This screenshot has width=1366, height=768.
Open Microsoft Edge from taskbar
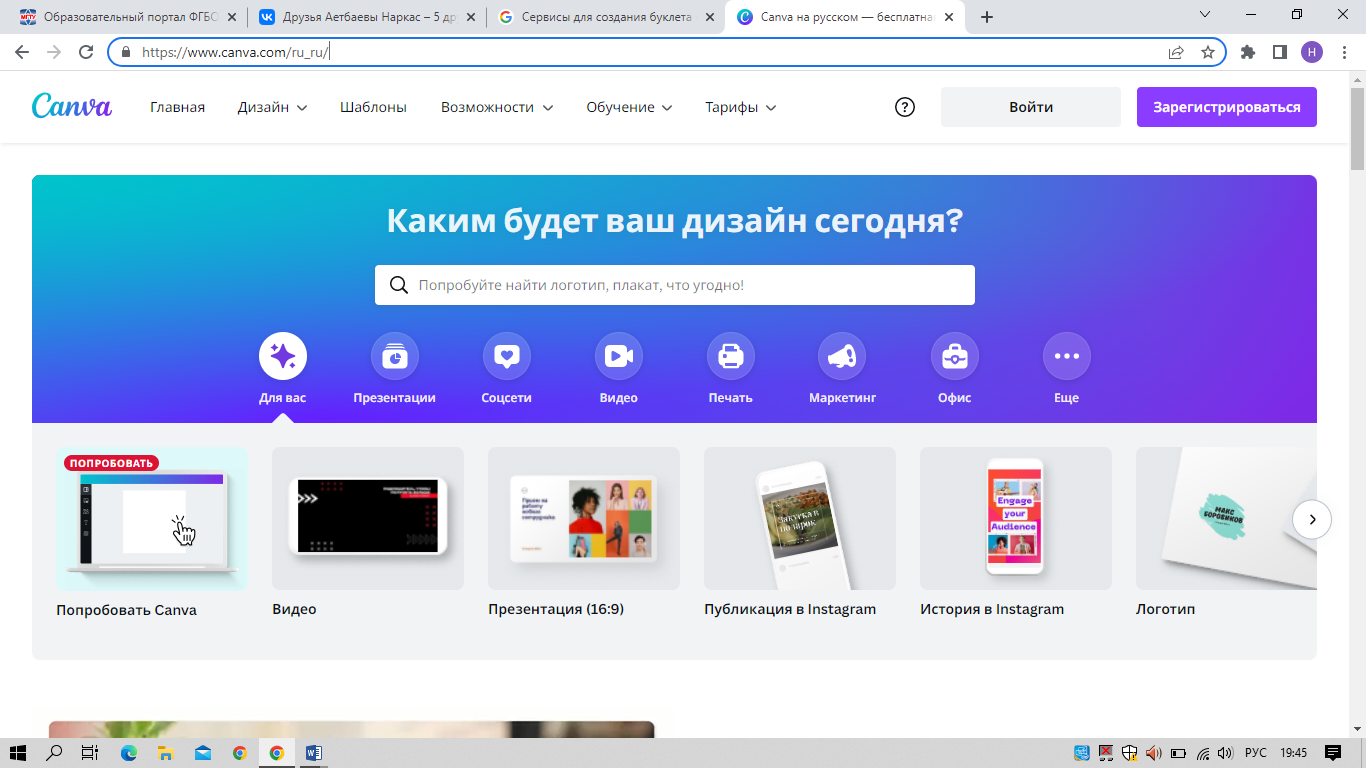click(x=128, y=753)
